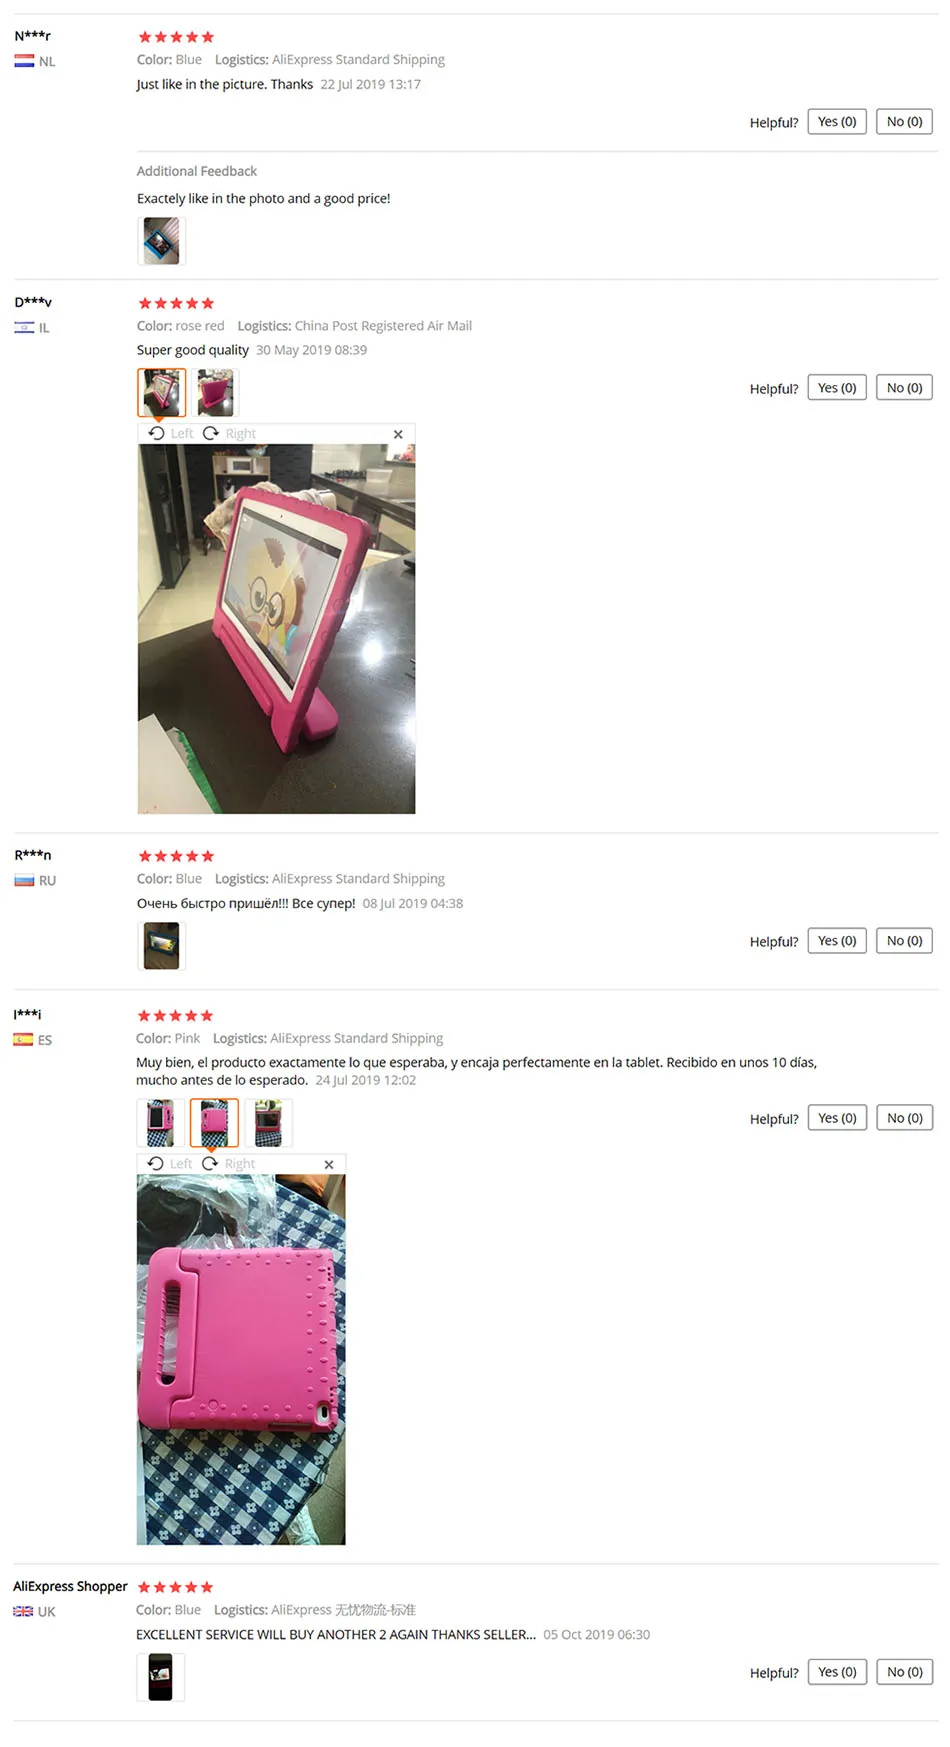Open R***n's blue case photo thumbnail
Image resolution: width=950 pixels, height=1747 pixels.
pos(161,946)
